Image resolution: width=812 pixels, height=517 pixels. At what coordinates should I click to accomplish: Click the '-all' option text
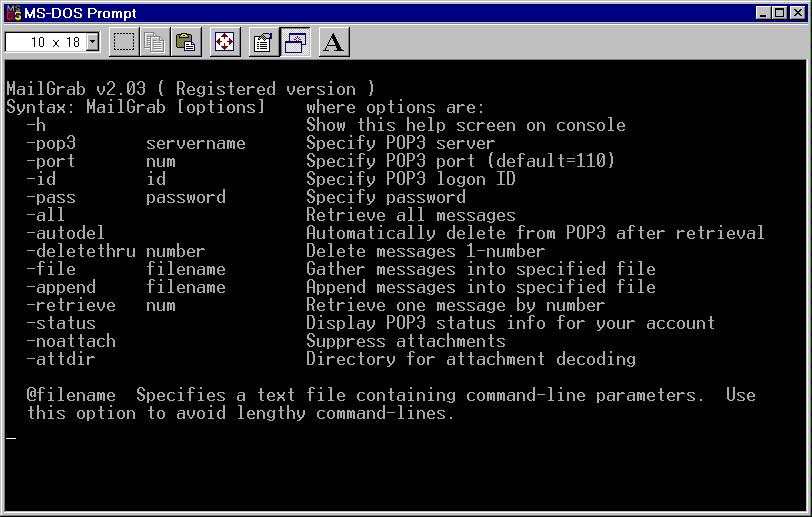[x=46, y=215]
